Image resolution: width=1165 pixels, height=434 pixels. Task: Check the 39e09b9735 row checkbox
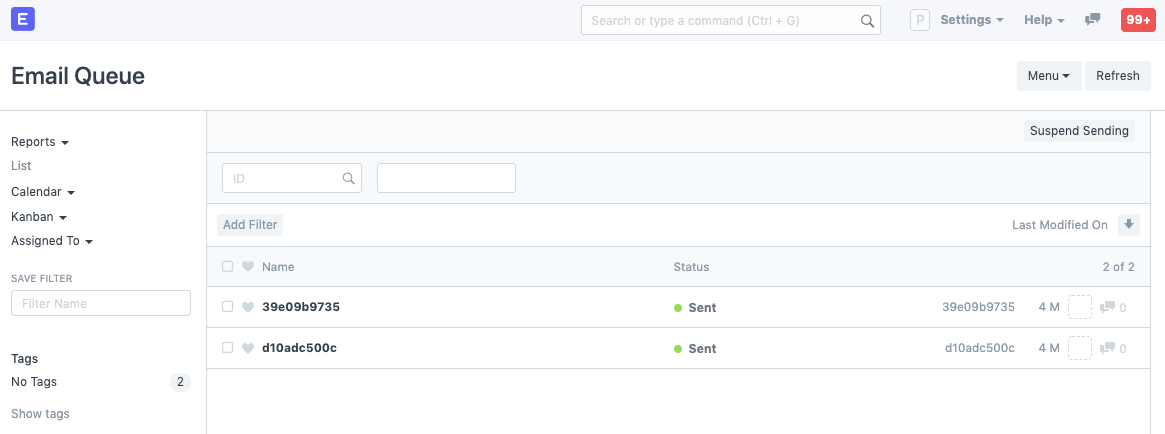(228, 307)
